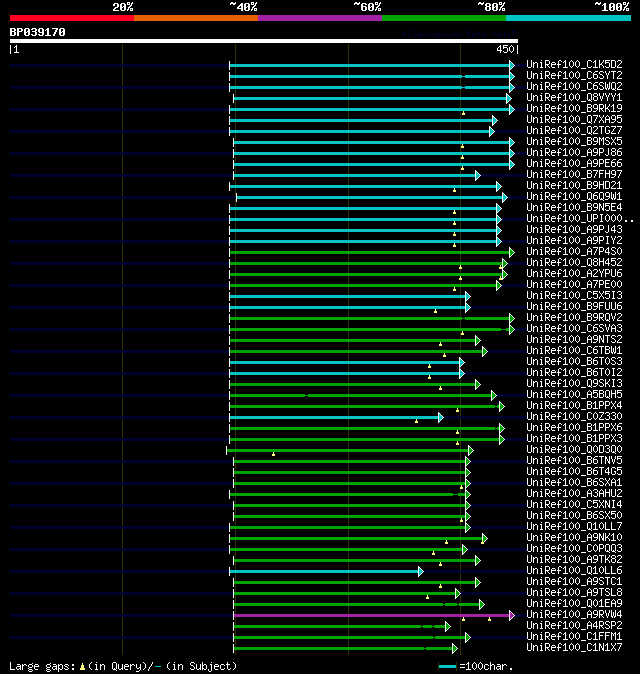Click the BP039170 query name
The image size is (640, 674).
tap(37, 33)
